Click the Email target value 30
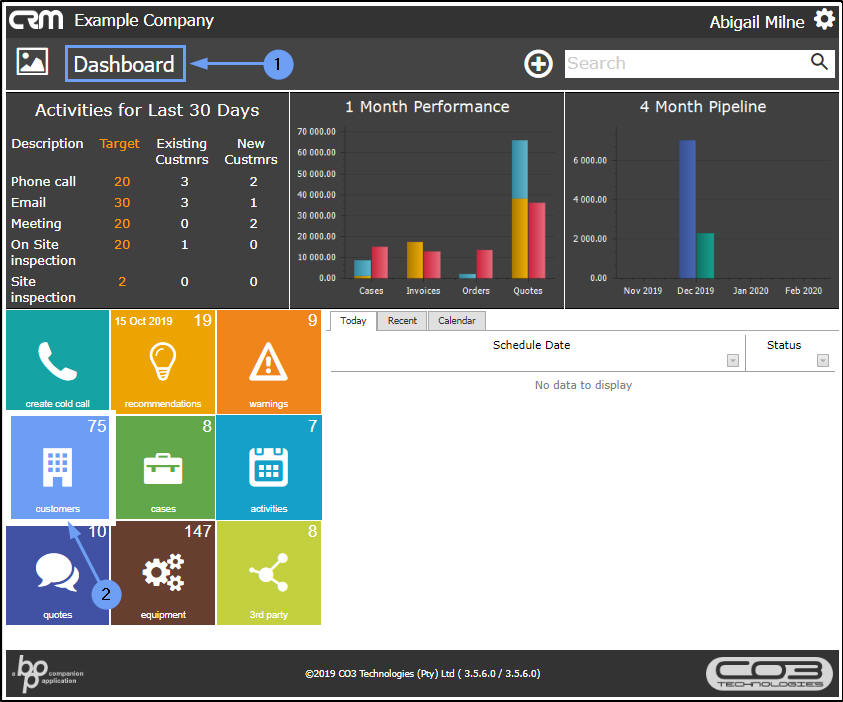 coord(122,203)
